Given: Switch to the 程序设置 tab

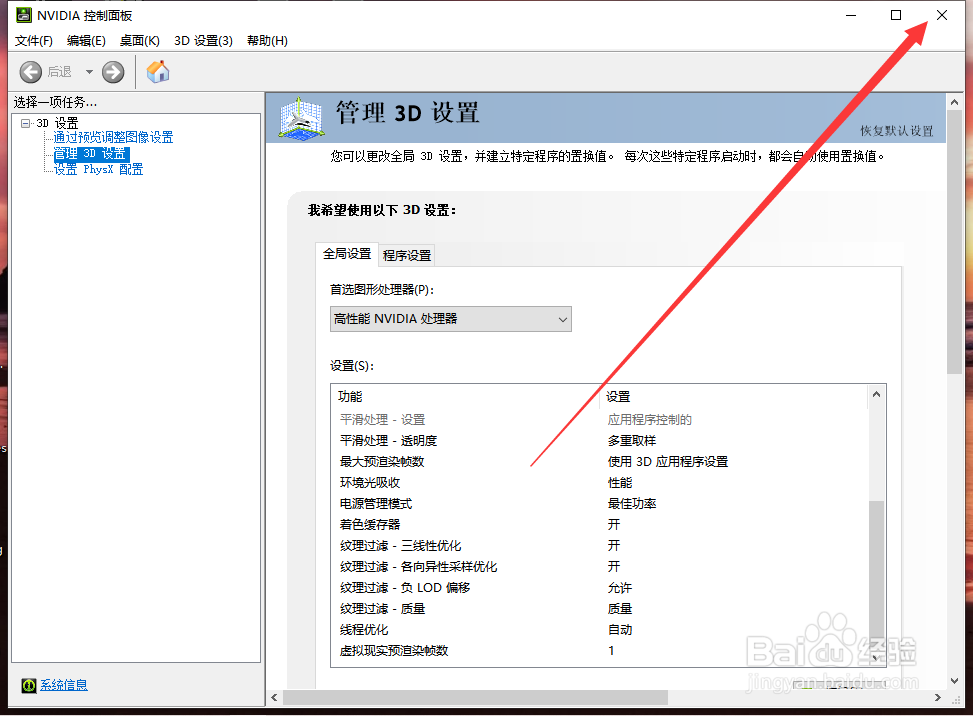Looking at the screenshot, I should point(407,255).
